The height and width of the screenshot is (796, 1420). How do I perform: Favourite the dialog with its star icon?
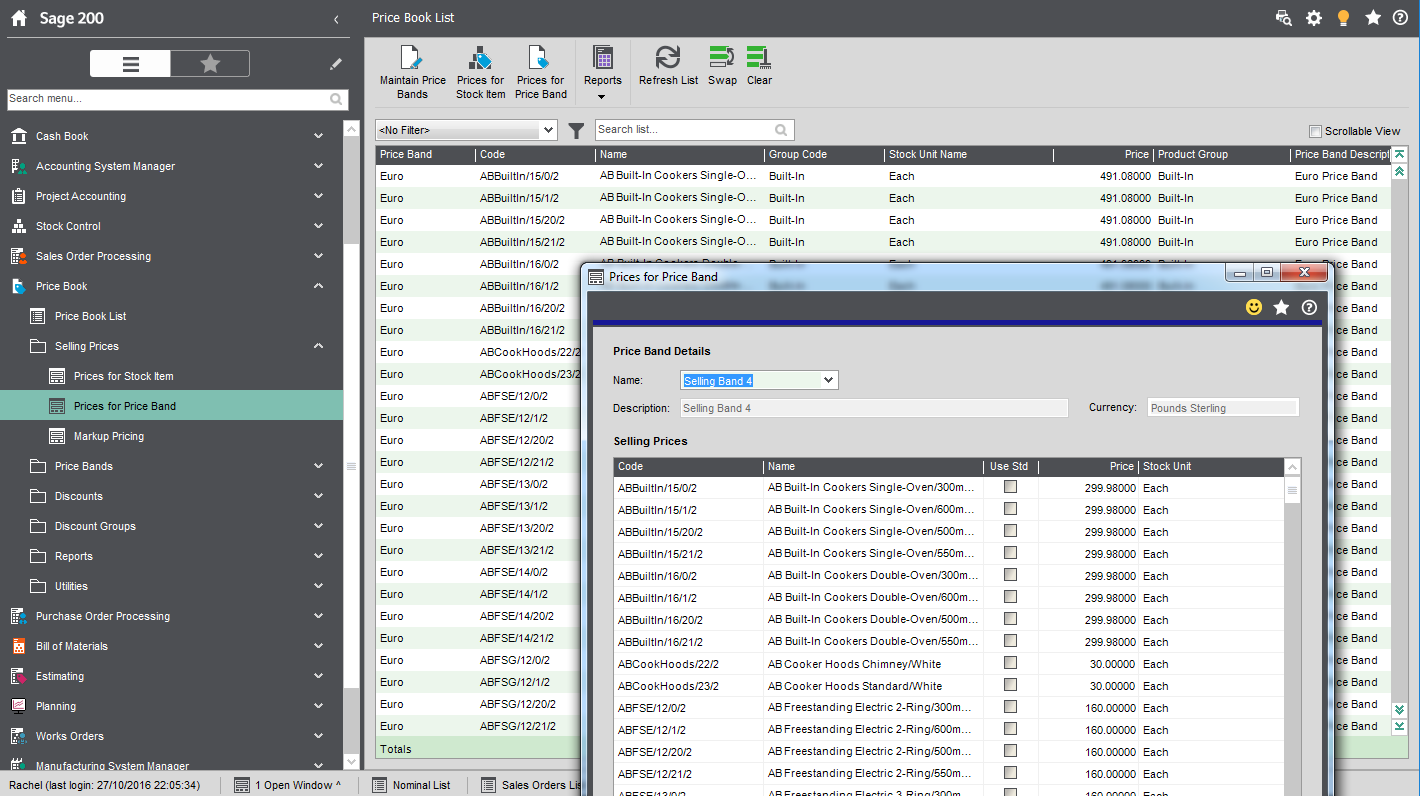(x=1281, y=307)
